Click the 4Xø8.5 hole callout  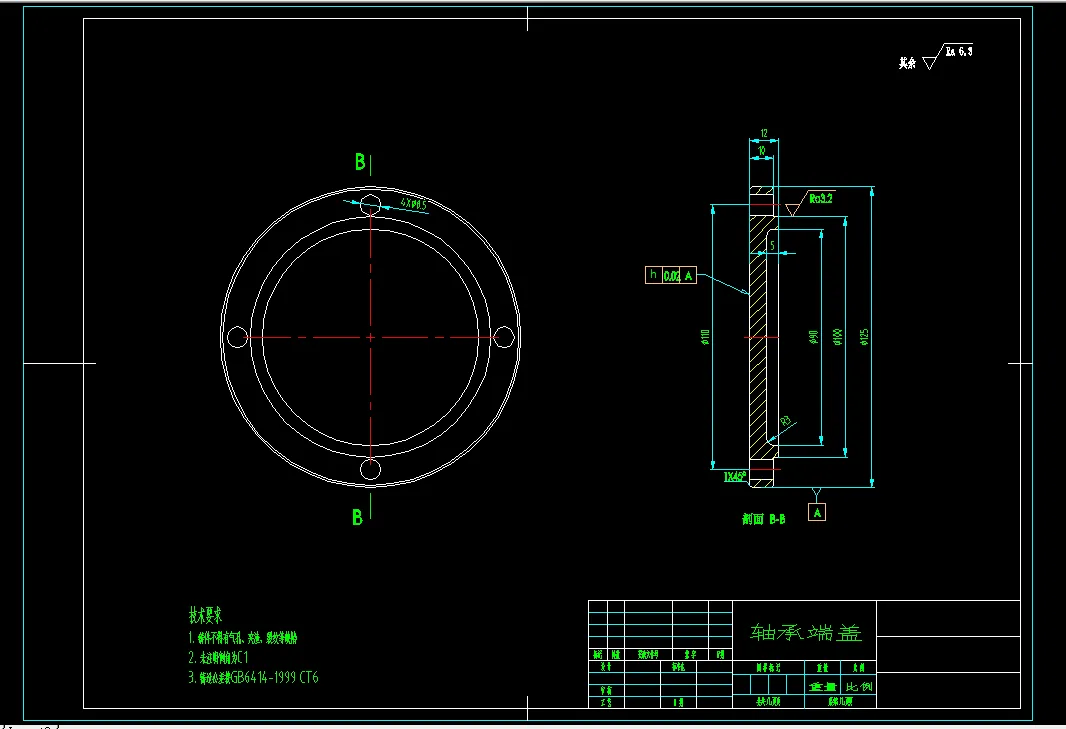(413, 203)
